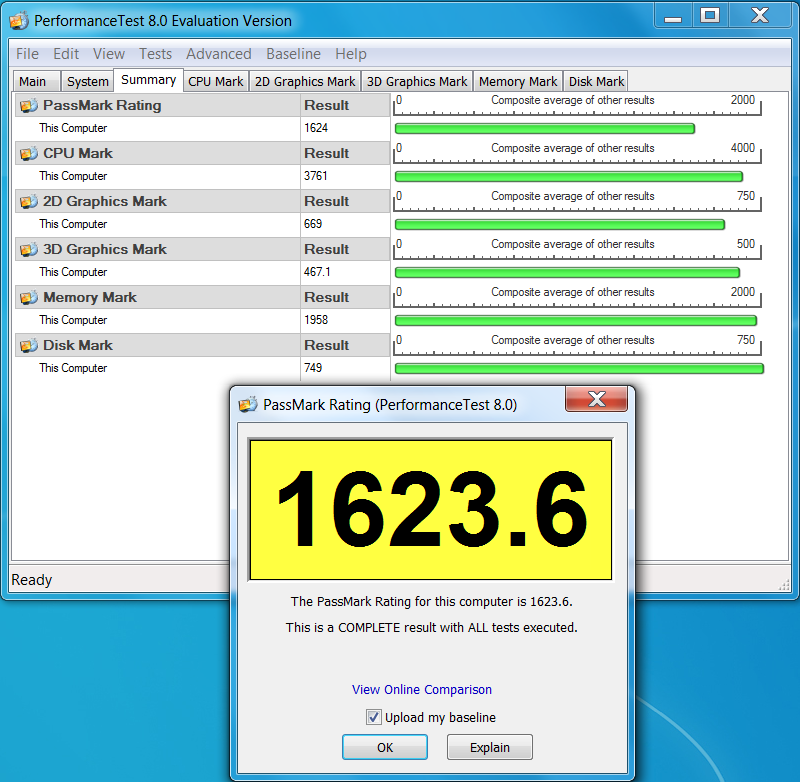The image size is (800, 782).
Task: Click the Memory Mark green result bar
Action: [576, 320]
